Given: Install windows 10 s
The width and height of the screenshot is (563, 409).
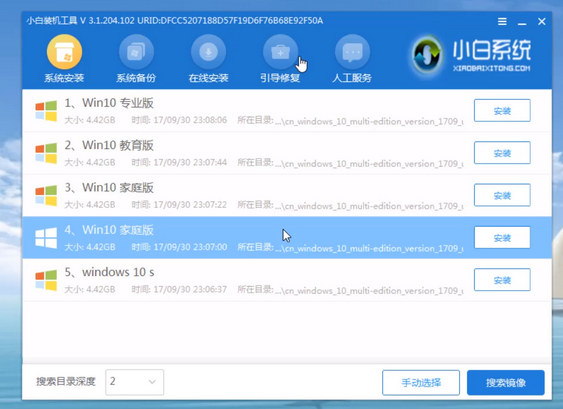Looking at the screenshot, I should tap(502, 280).
